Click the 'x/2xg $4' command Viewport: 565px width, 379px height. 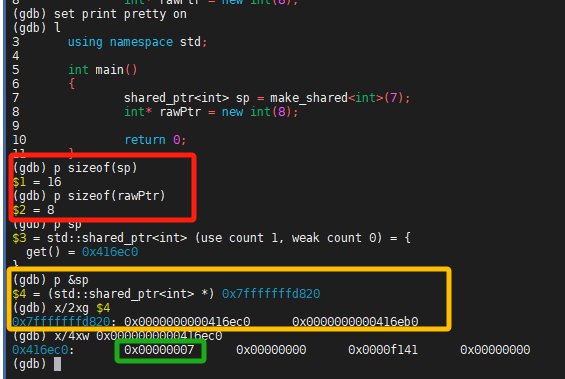[x=61, y=308]
